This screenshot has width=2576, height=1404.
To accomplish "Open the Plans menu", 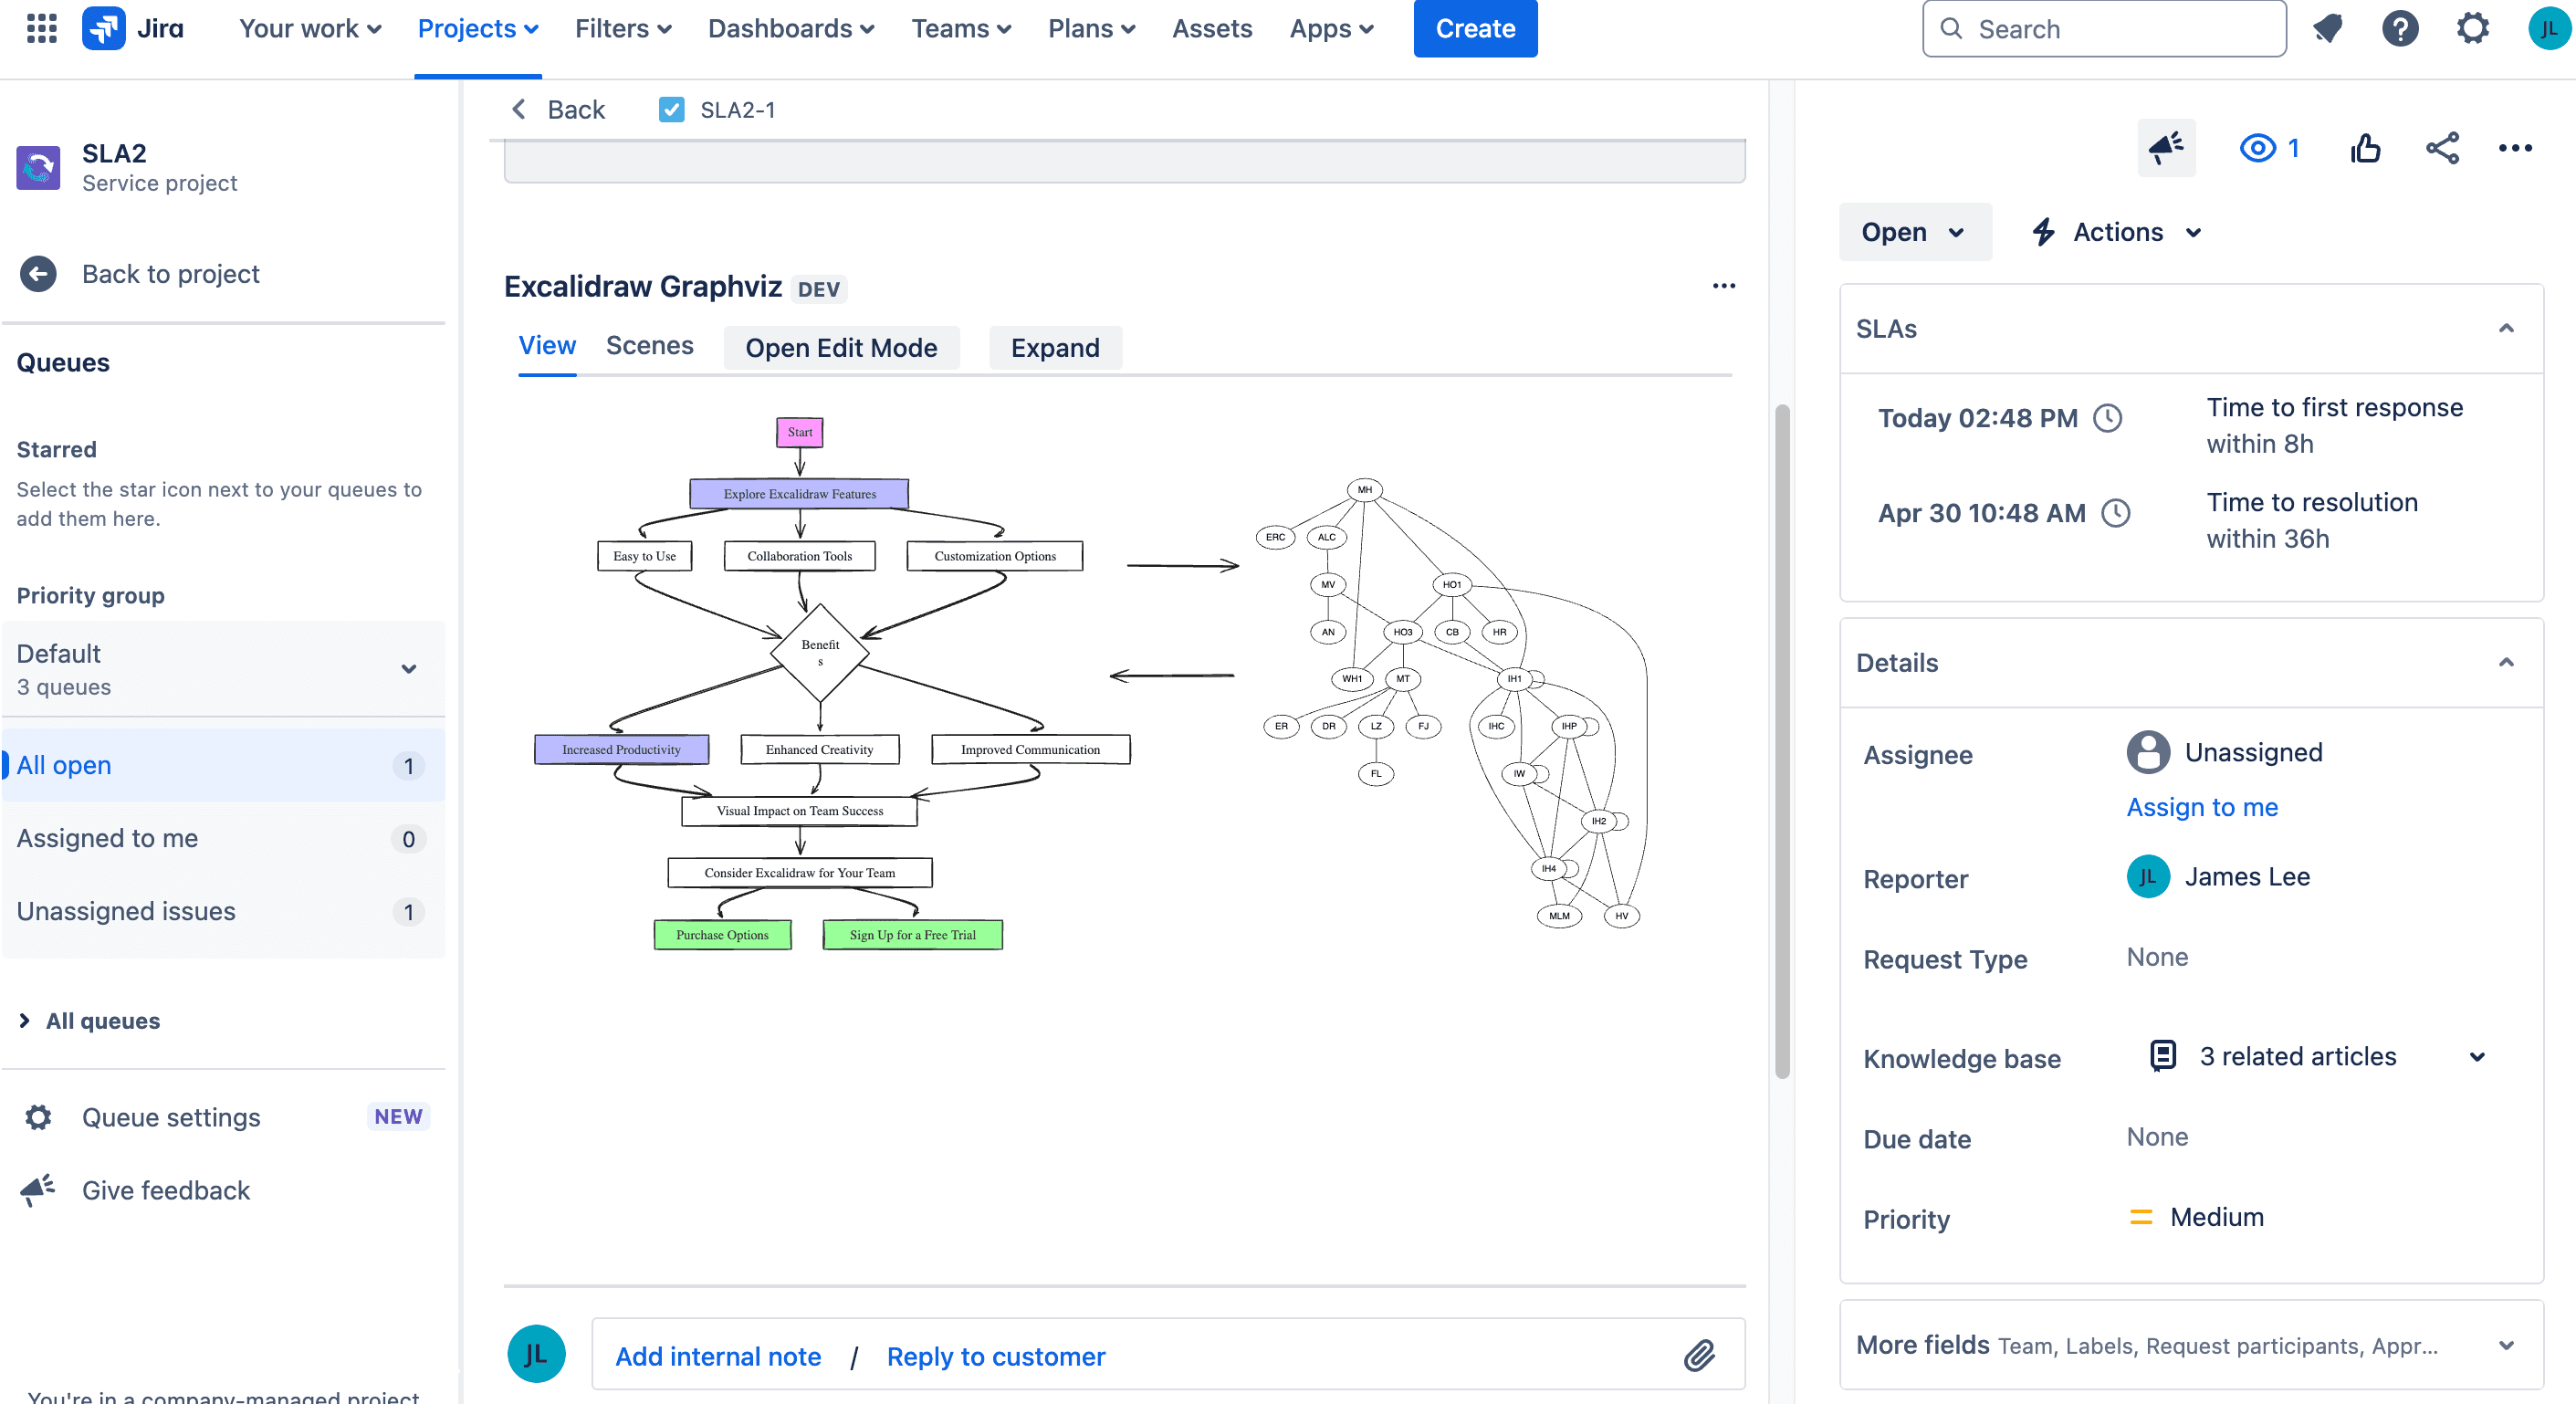I will pyautogui.click(x=1090, y=28).
